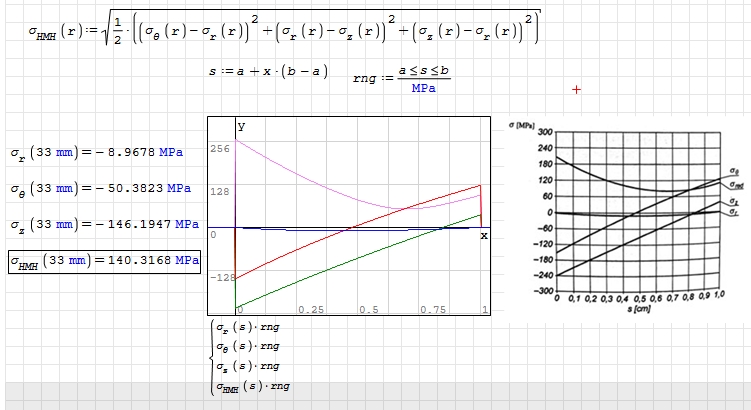
Task: Click the s [cm] axis label in reference chart
Action: click(x=639, y=309)
